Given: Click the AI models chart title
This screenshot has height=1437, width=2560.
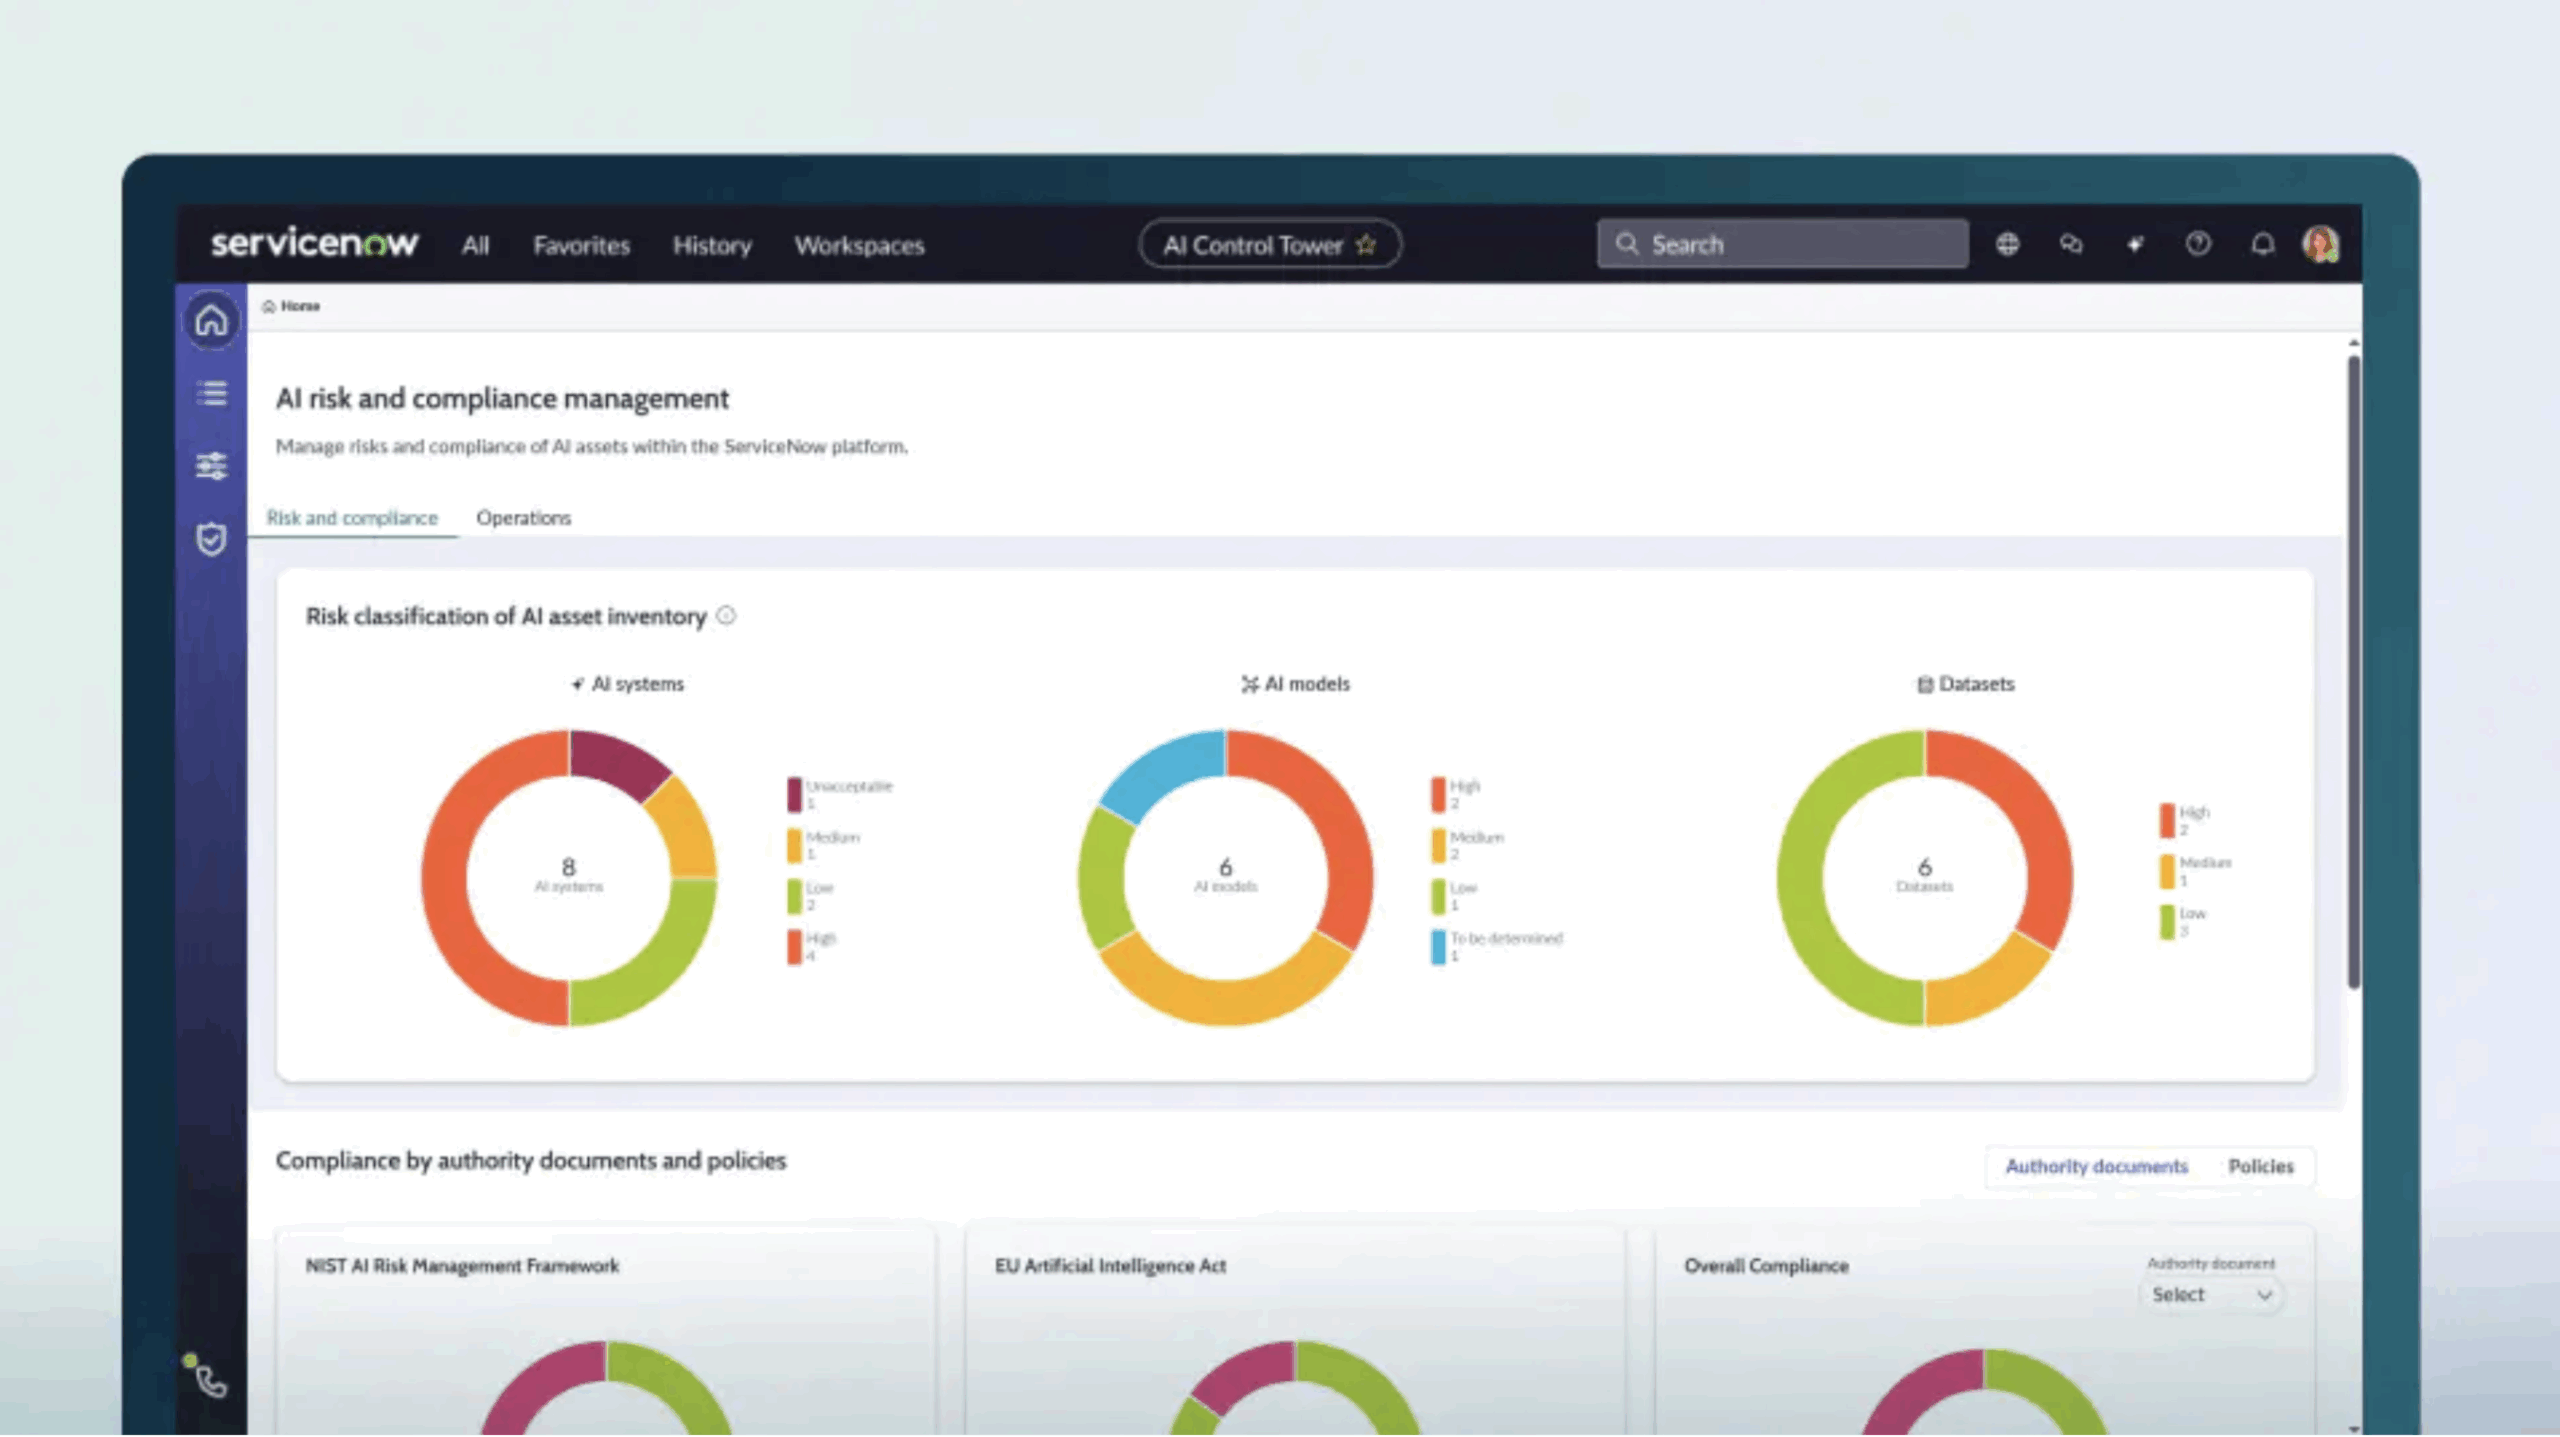Looking at the screenshot, I should 1307,684.
